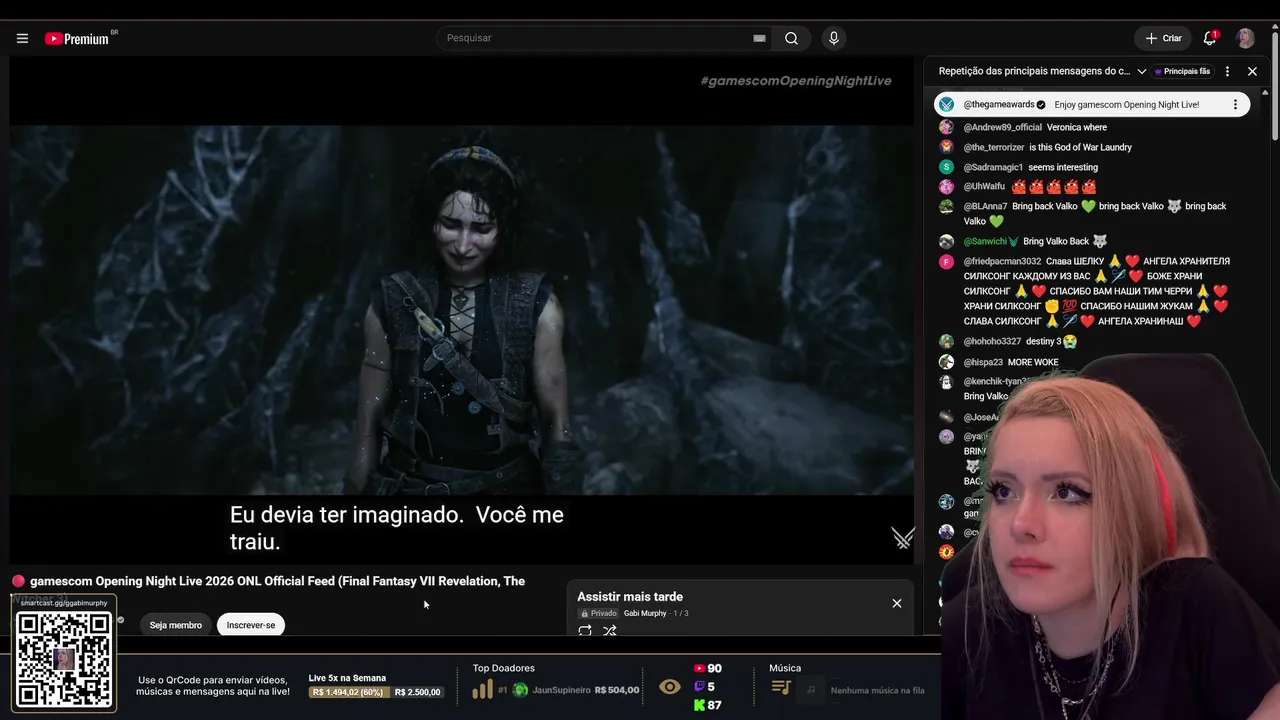Click the 'Live 5x na Semana' label

[x=347, y=678]
